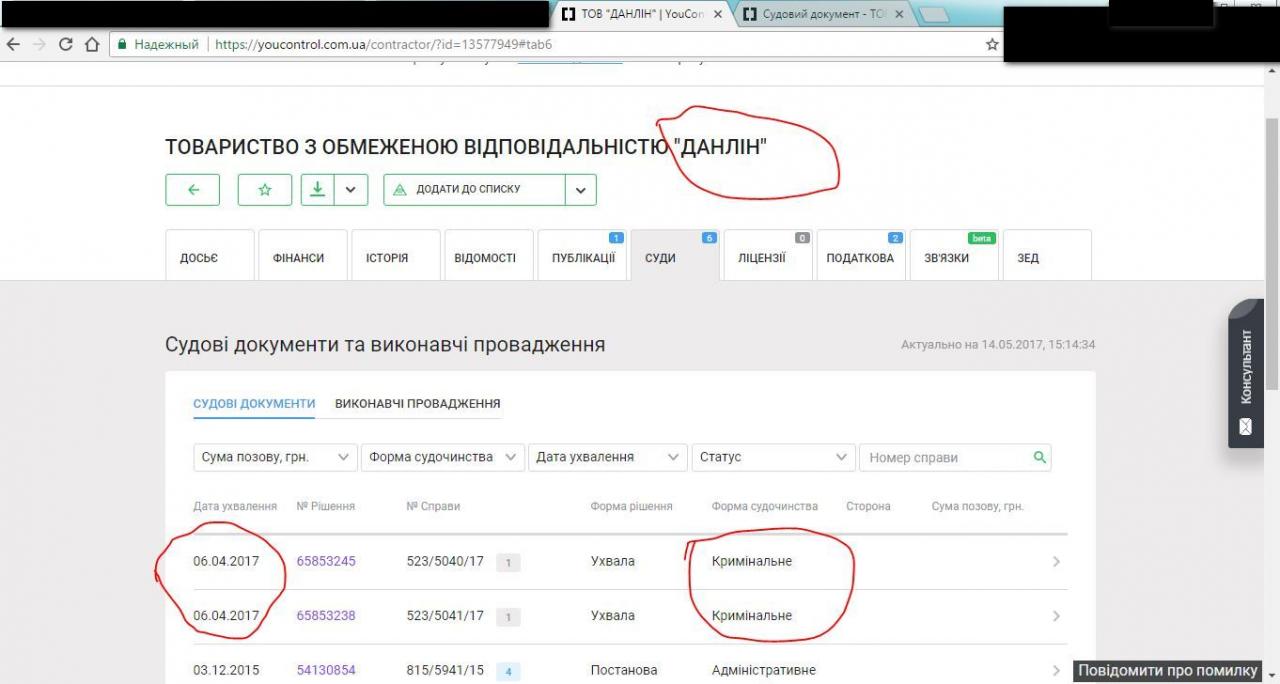Click the secure site lock icon

coord(122,44)
